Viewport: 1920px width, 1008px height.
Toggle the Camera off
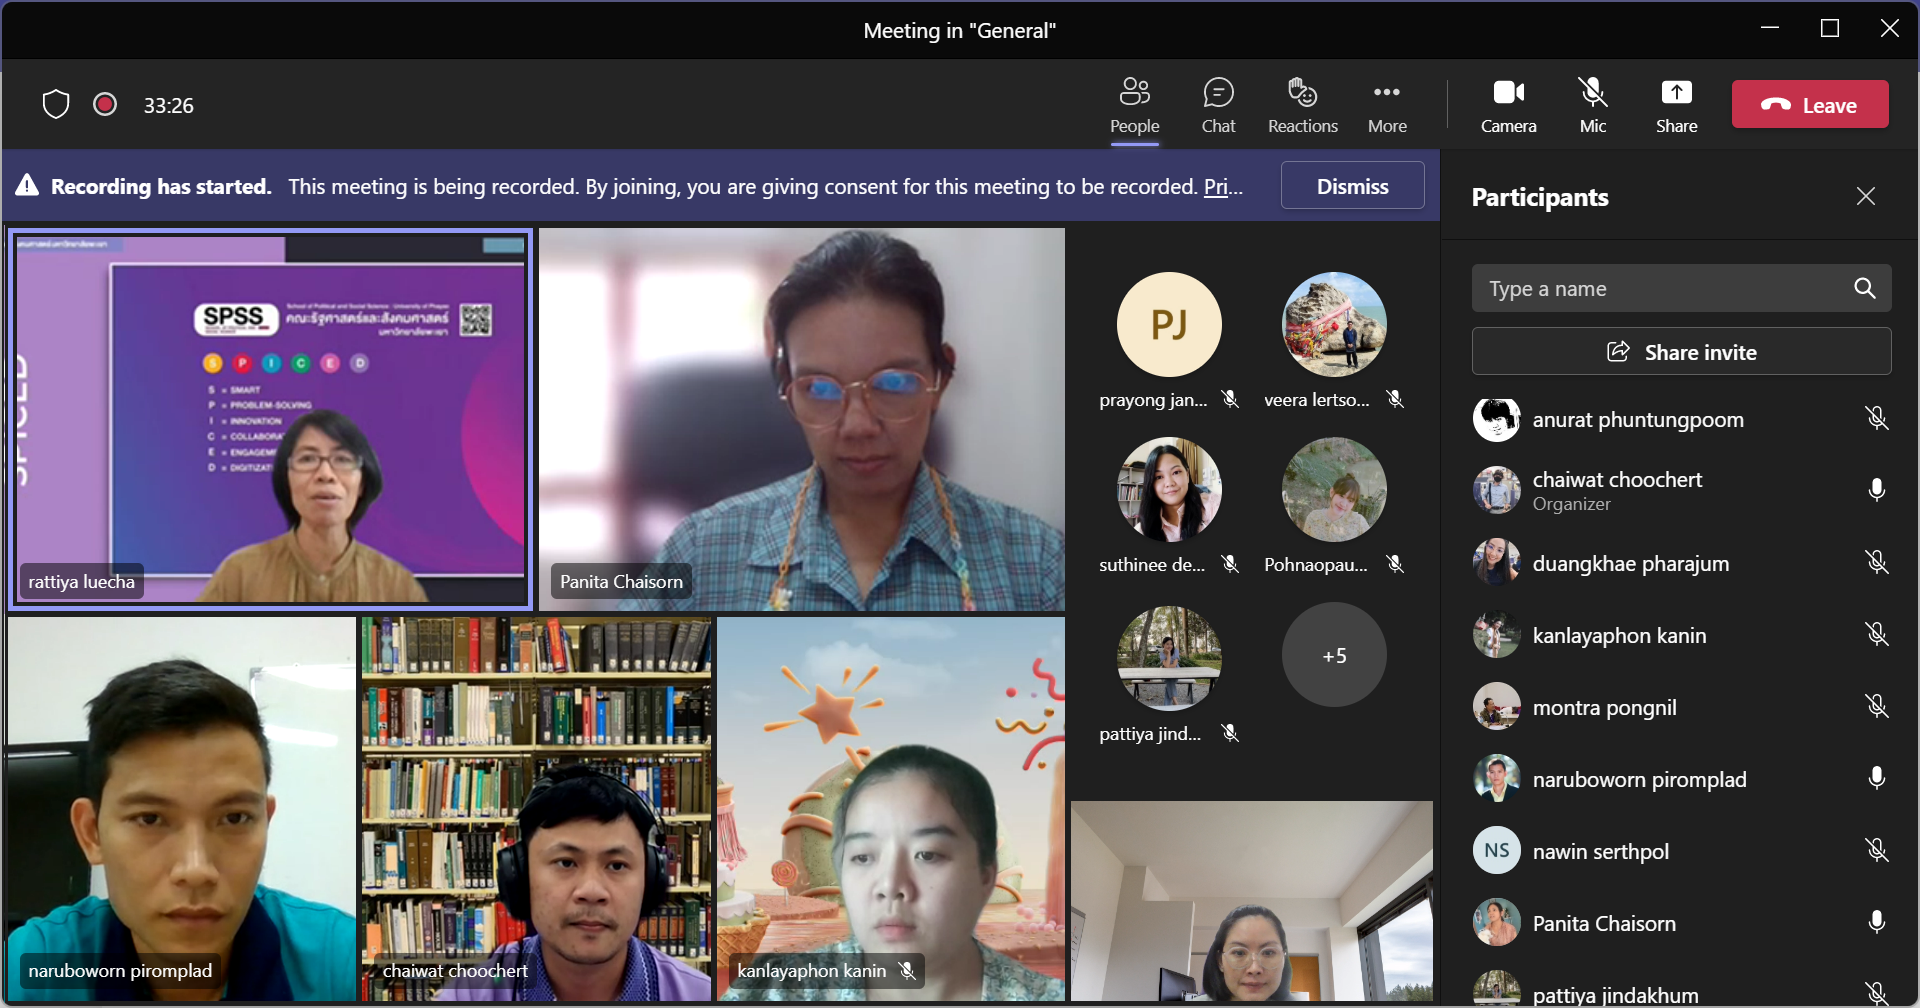pos(1508,105)
